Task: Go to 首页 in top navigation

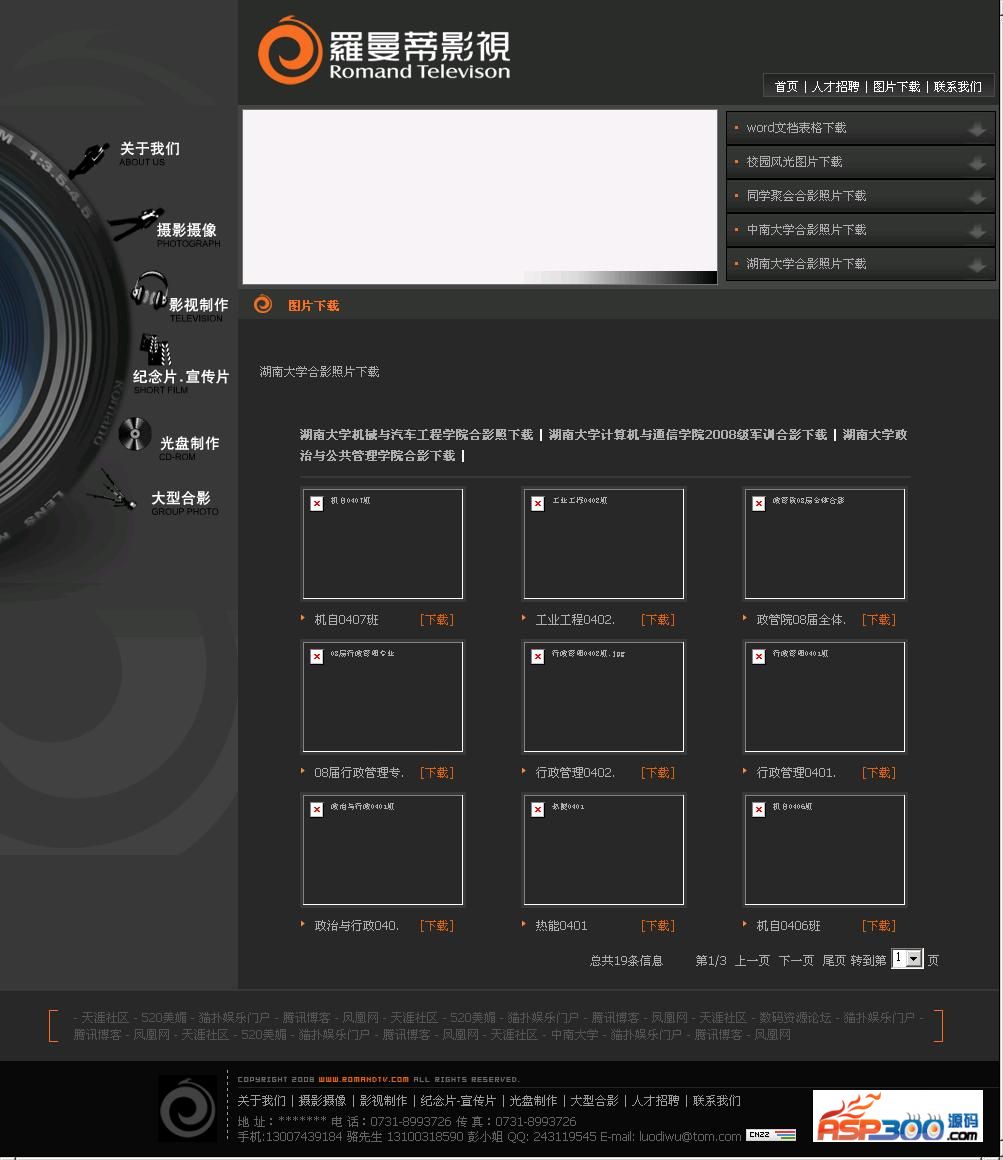Action: coord(786,87)
